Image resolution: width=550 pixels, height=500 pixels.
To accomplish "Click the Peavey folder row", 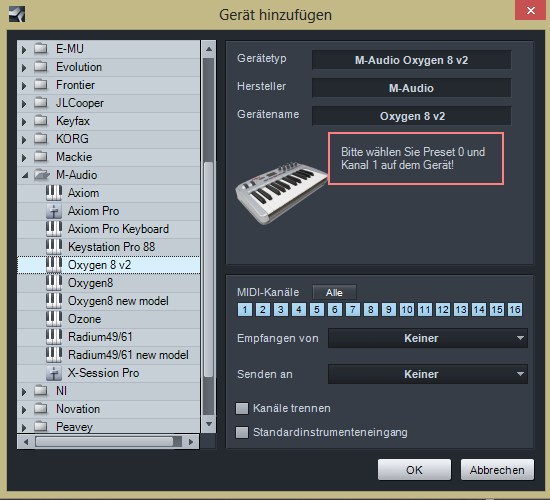I will [109, 426].
